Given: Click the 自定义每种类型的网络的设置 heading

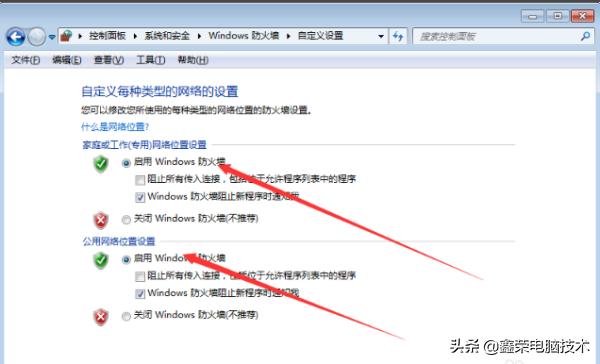Looking at the screenshot, I should (x=160, y=91).
